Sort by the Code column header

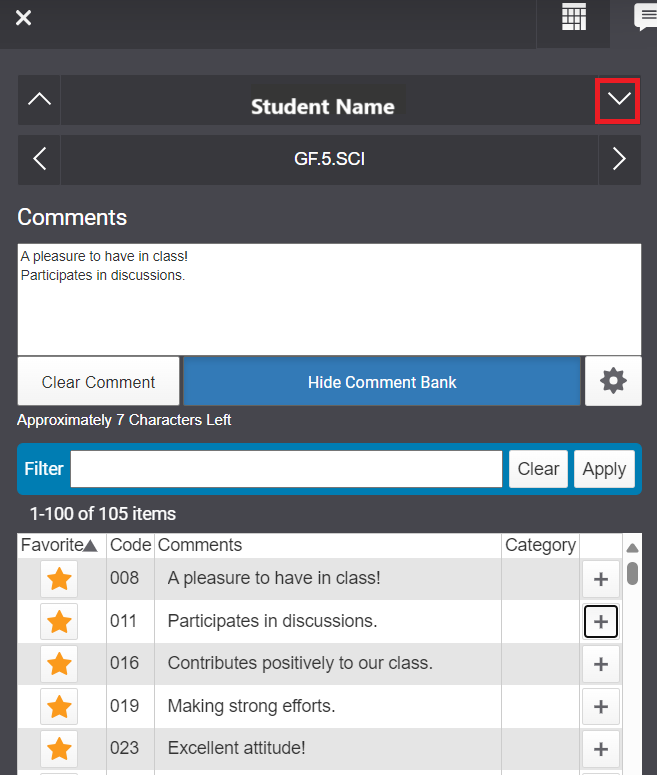pos(130,545)
